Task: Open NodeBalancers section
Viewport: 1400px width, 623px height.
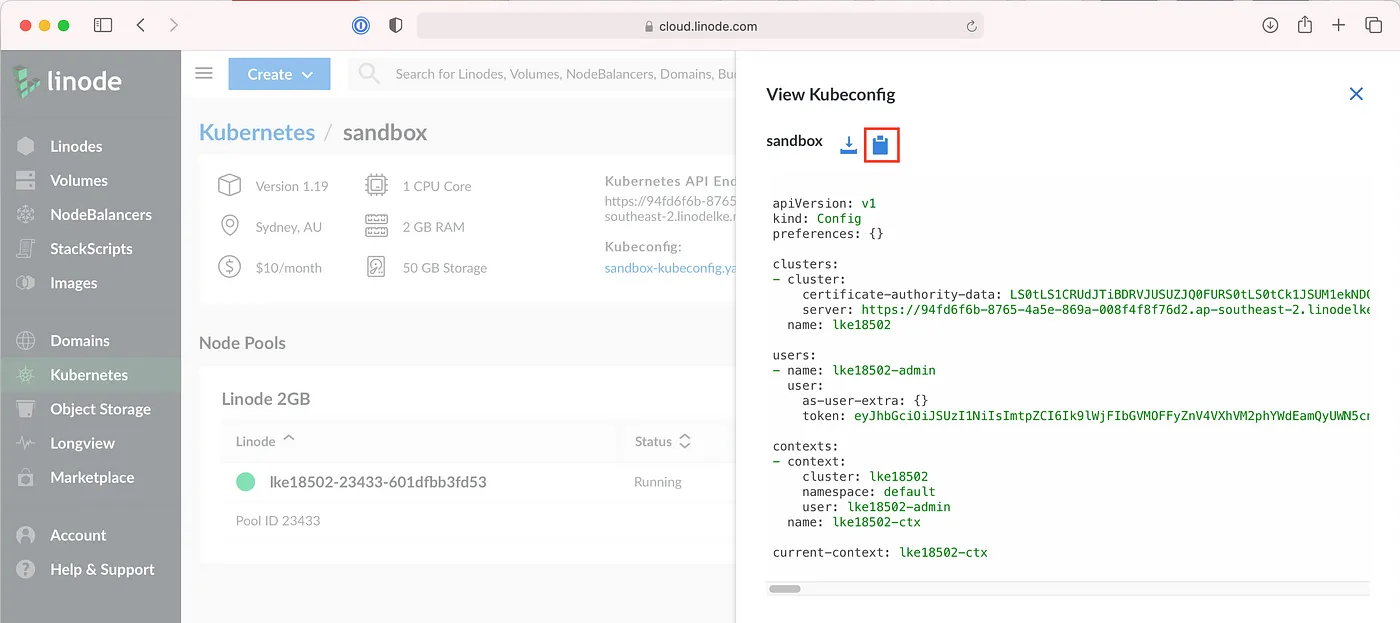Action: 100,214
